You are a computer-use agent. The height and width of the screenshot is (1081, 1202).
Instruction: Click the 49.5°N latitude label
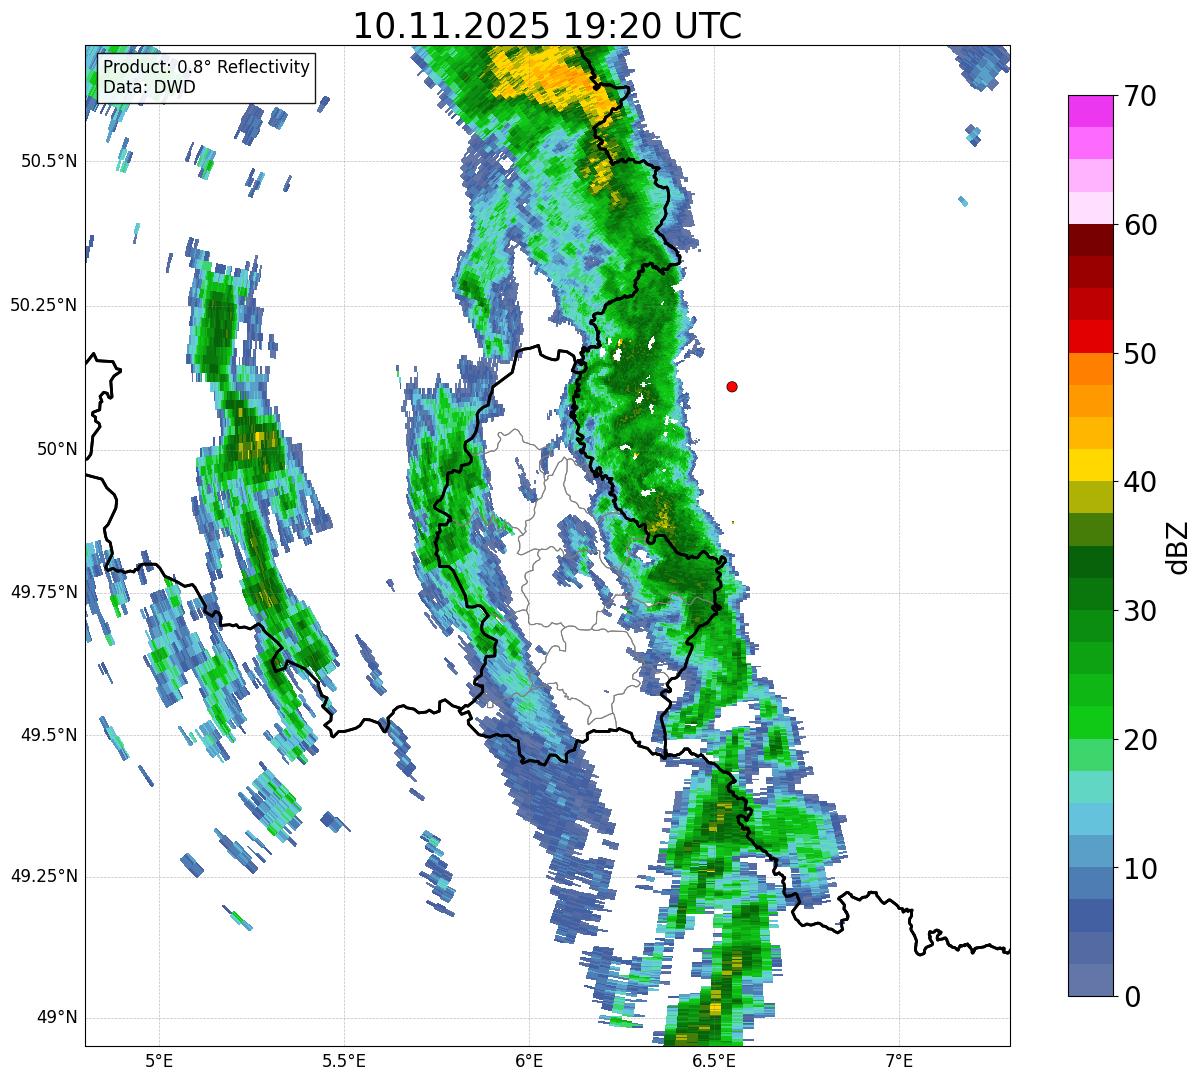(49, 735)
